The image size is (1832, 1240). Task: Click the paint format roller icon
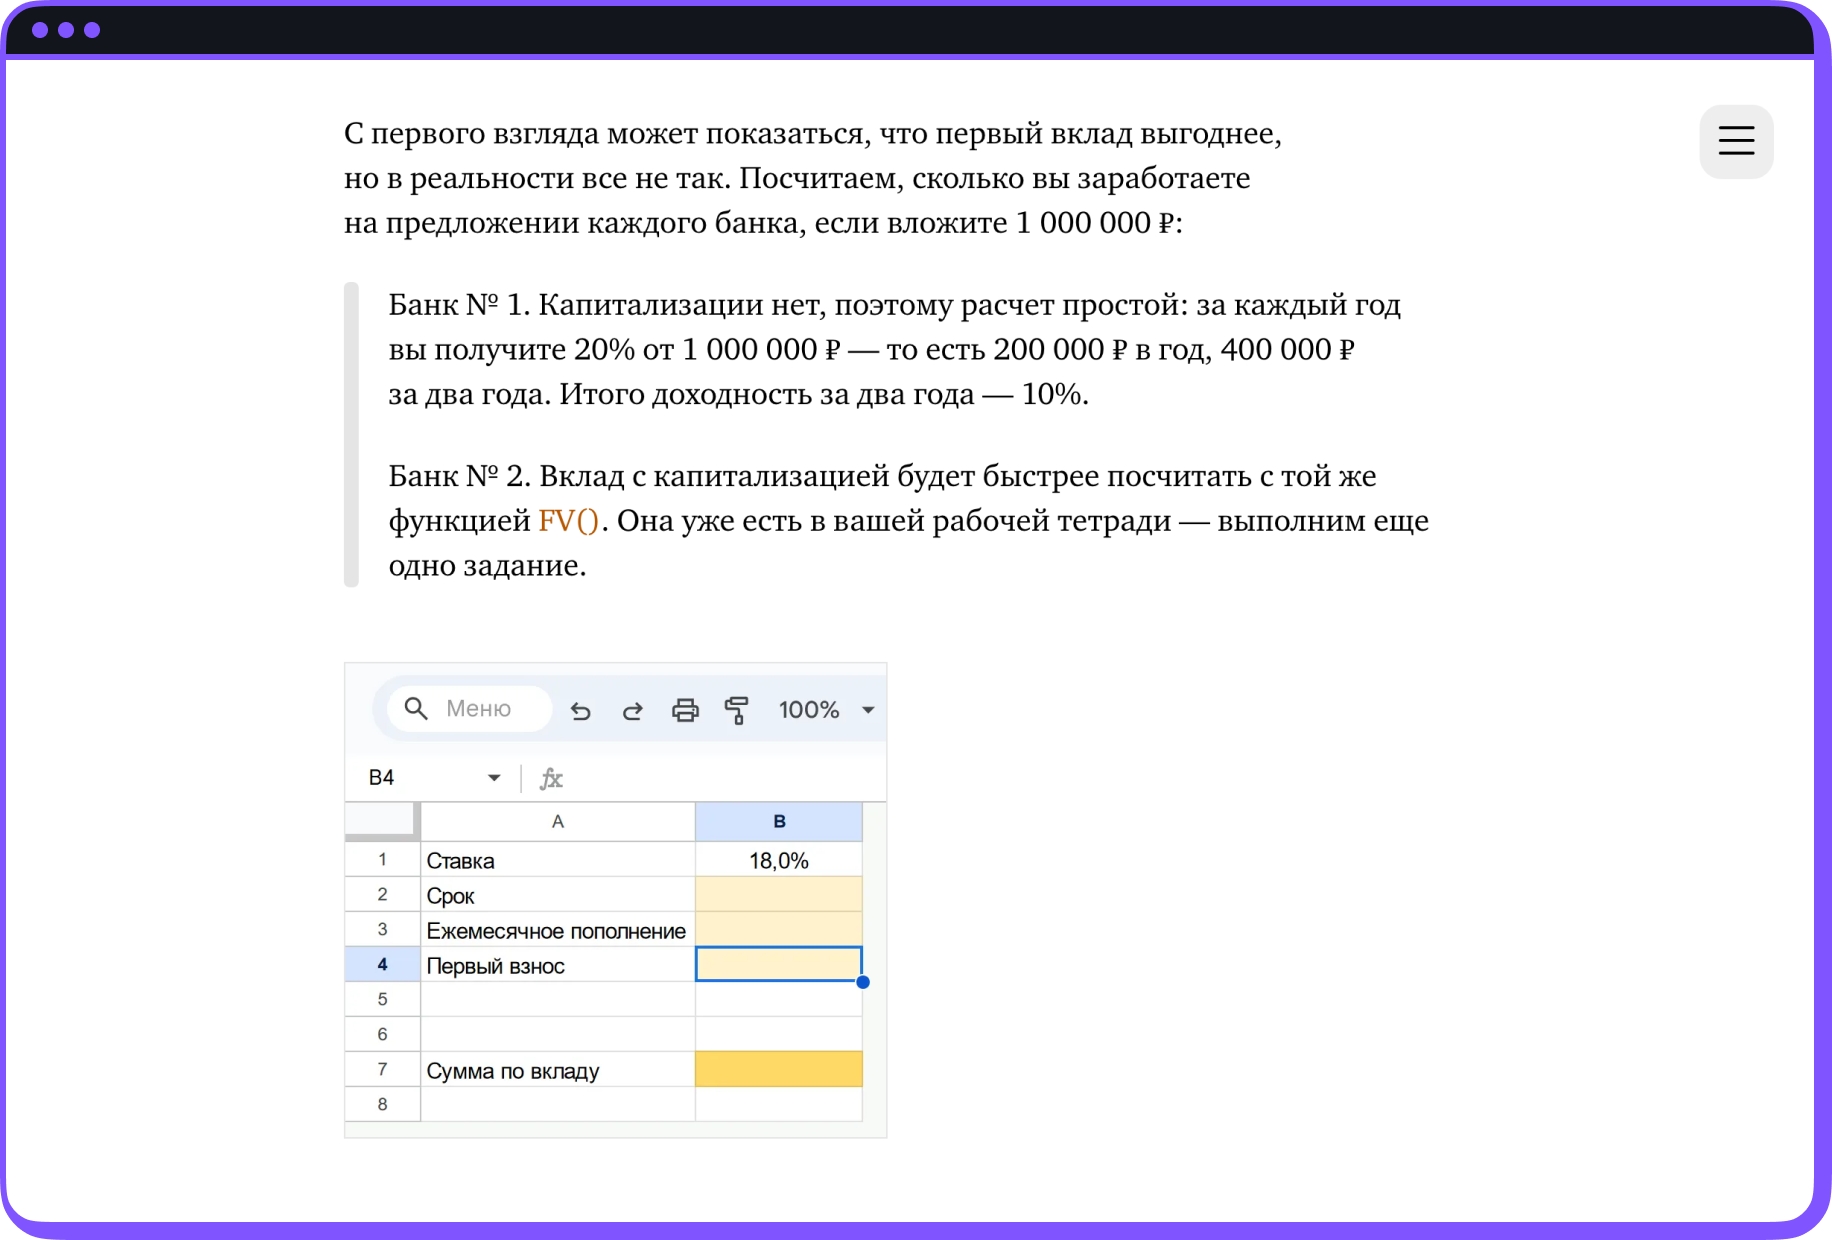pos(737,710)
